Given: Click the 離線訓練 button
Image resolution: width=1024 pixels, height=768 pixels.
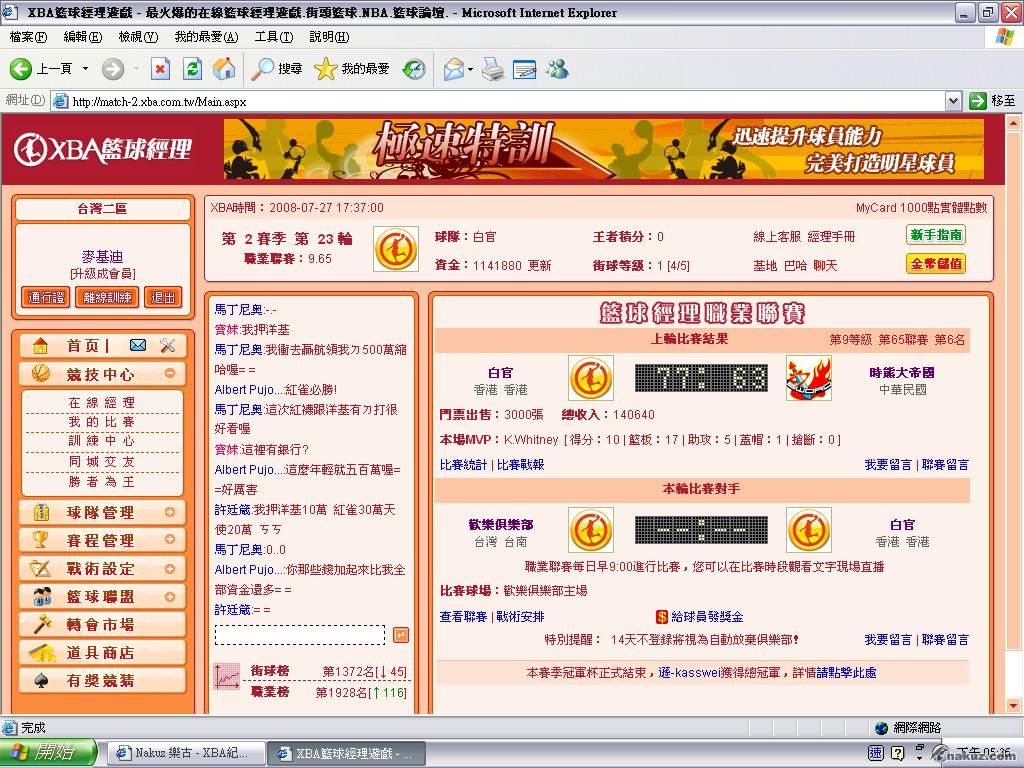Looking at the screenshot, I should [105, 297].
